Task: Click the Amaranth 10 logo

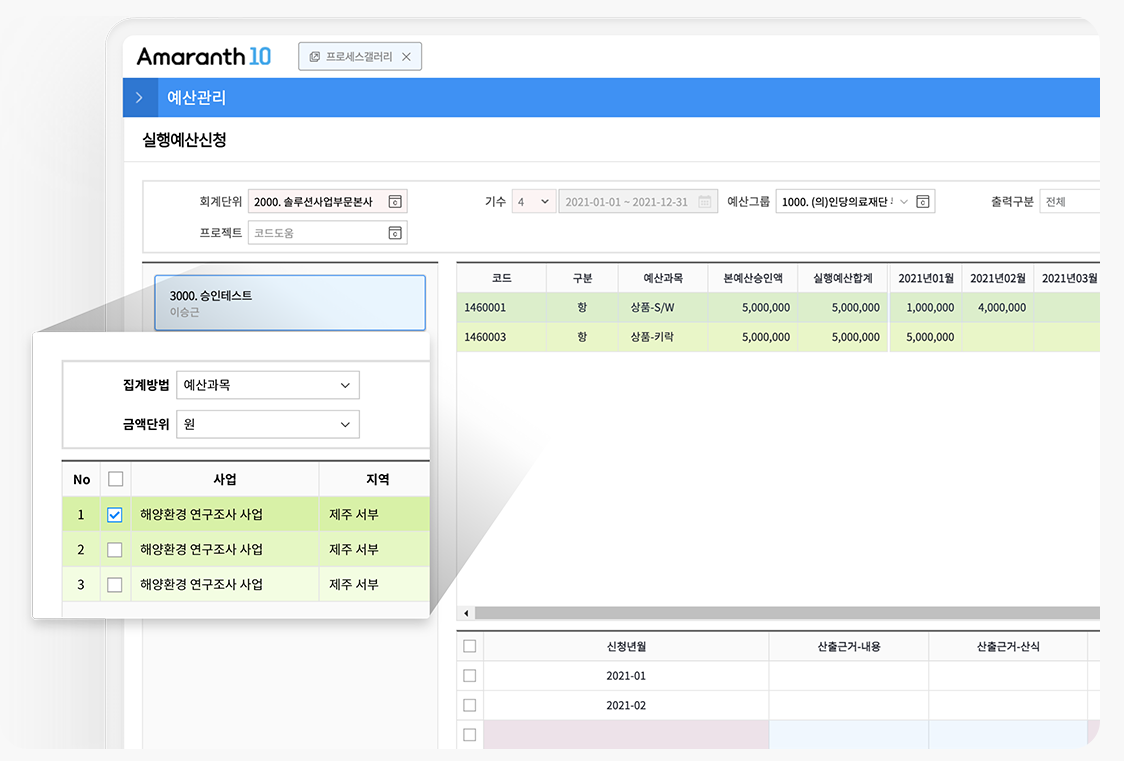Action: click(x=204, y=57)
